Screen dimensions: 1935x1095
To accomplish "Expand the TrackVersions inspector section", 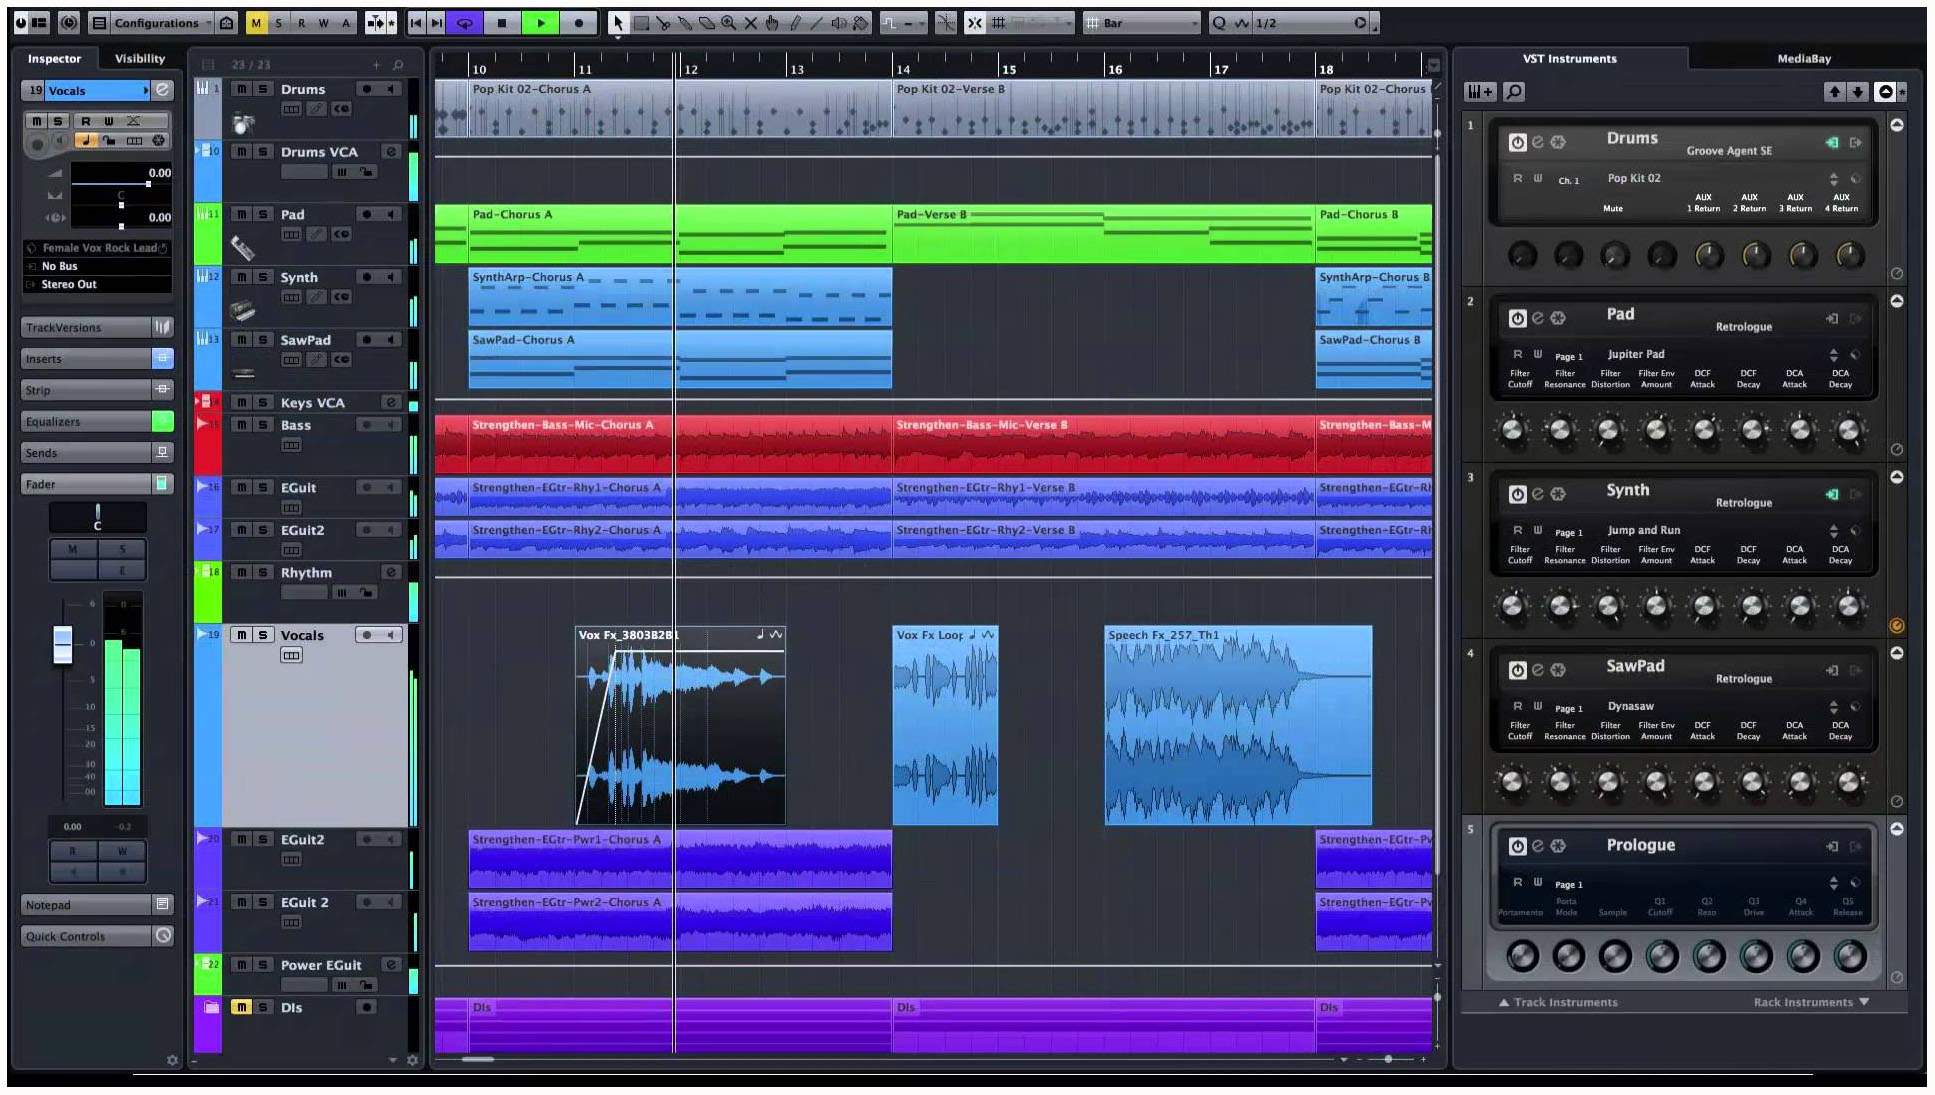I will [97, 328].
